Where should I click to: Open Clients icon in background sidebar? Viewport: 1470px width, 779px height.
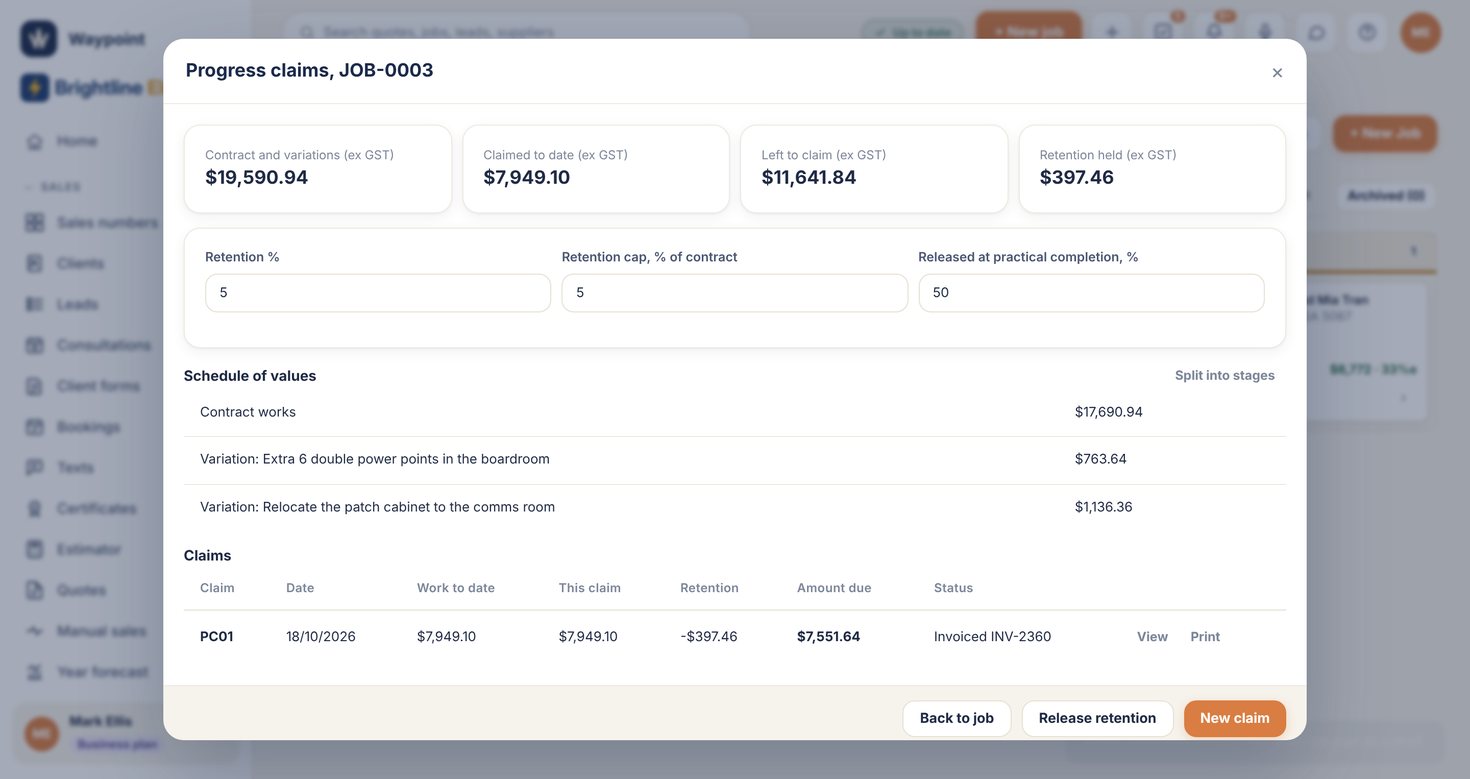35,263
